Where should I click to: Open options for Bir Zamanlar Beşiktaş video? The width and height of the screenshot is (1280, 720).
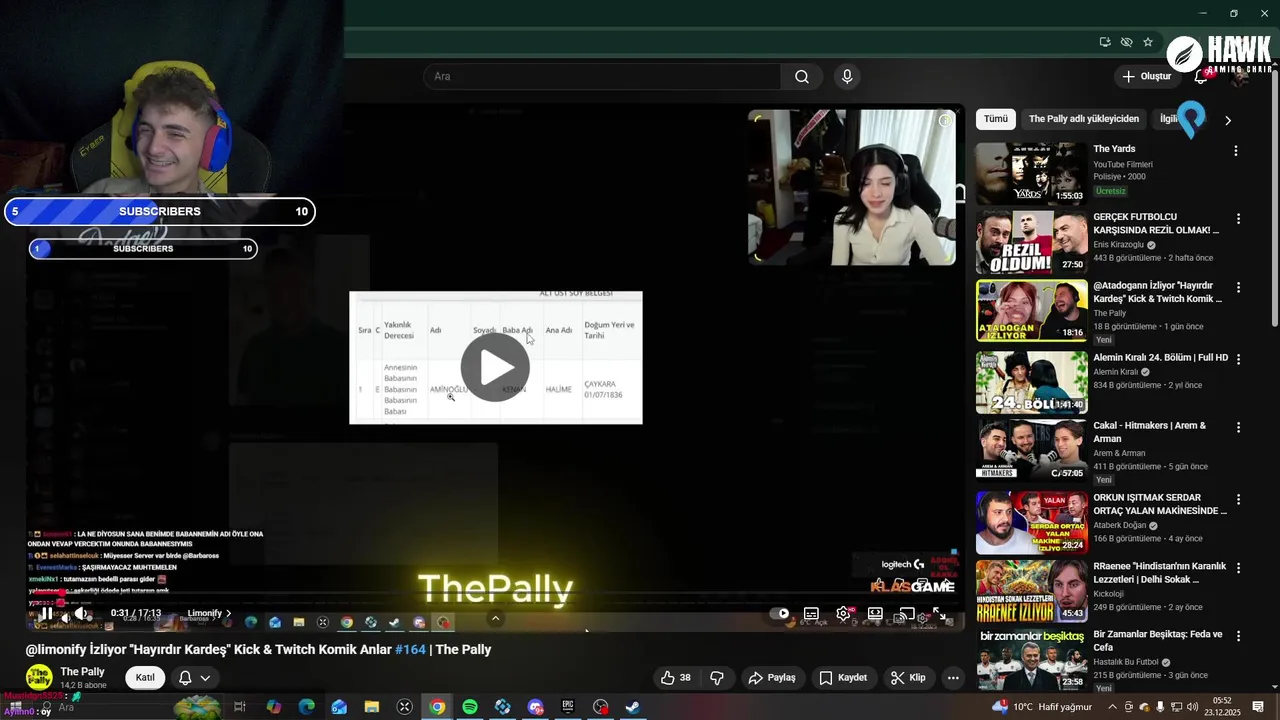[x=1238, y=636]
